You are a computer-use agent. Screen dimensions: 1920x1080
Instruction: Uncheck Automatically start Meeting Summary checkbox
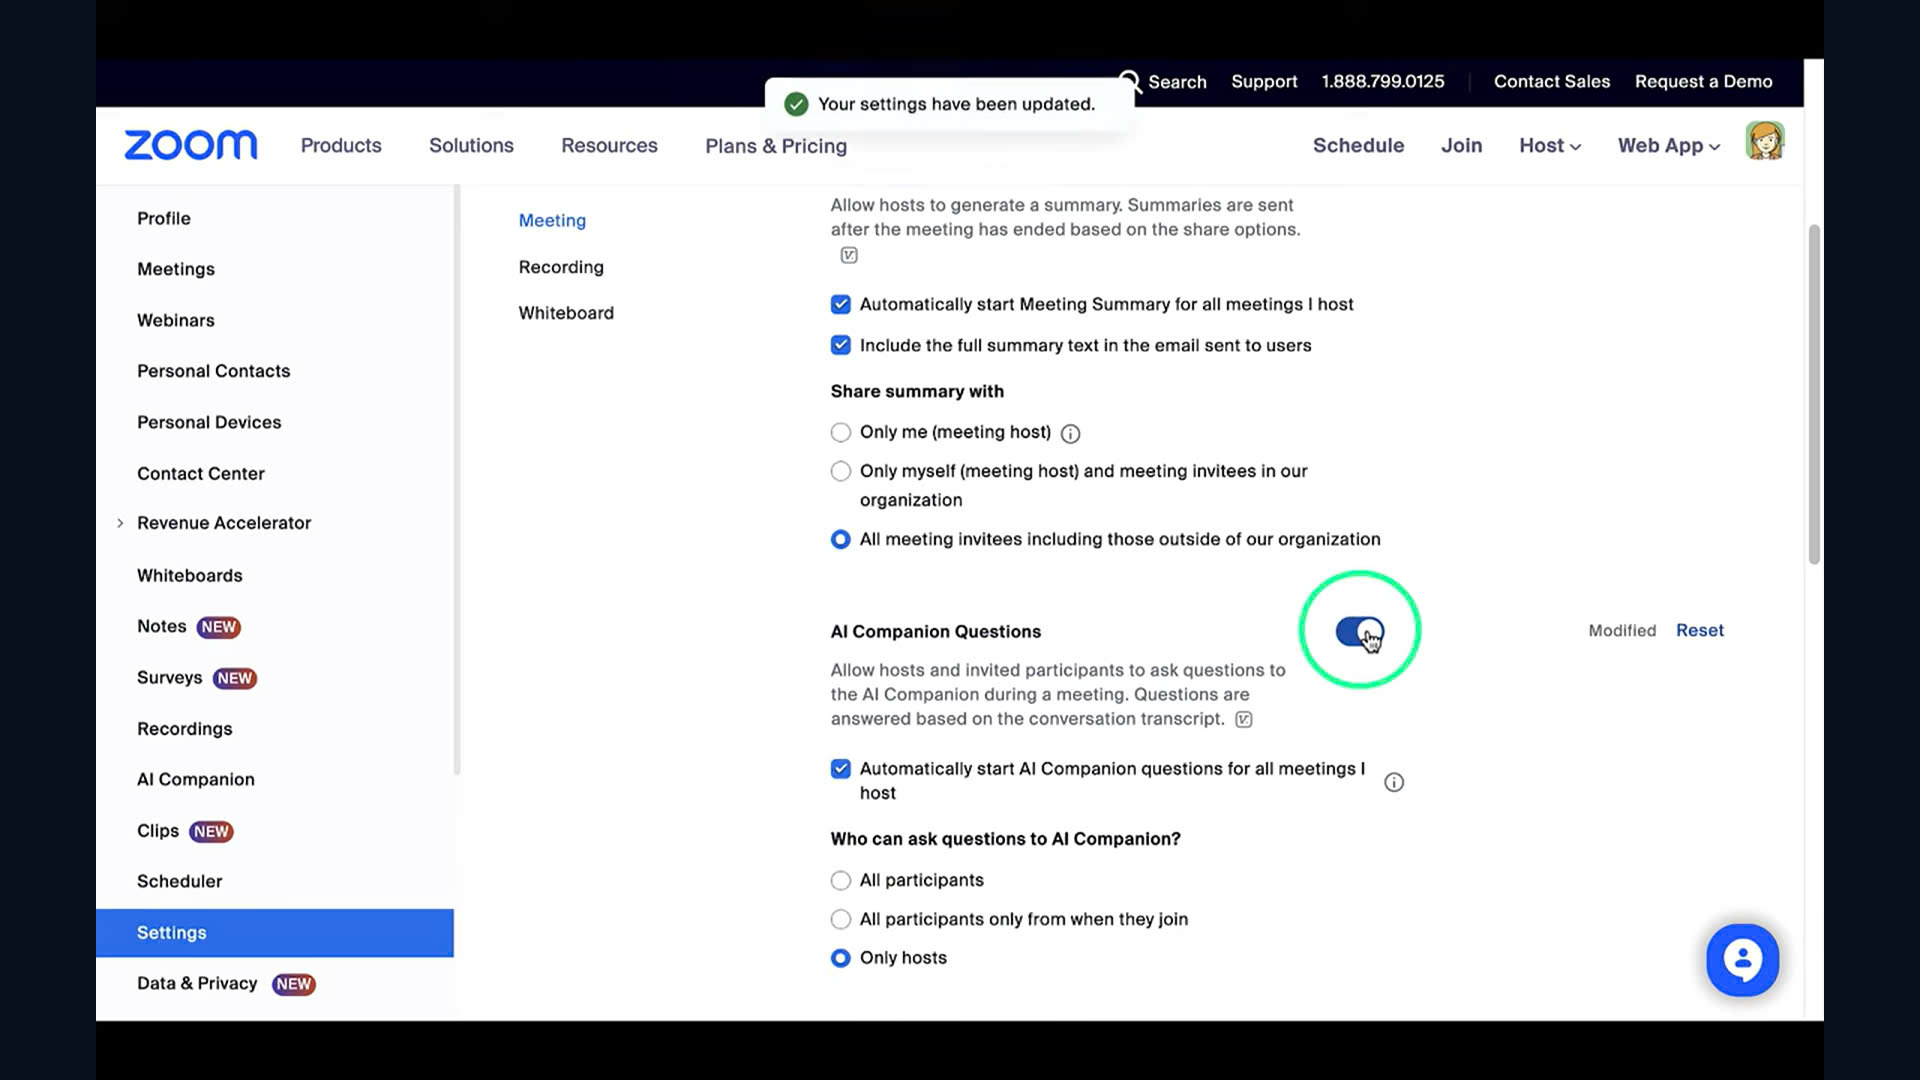tap(840, 304)
